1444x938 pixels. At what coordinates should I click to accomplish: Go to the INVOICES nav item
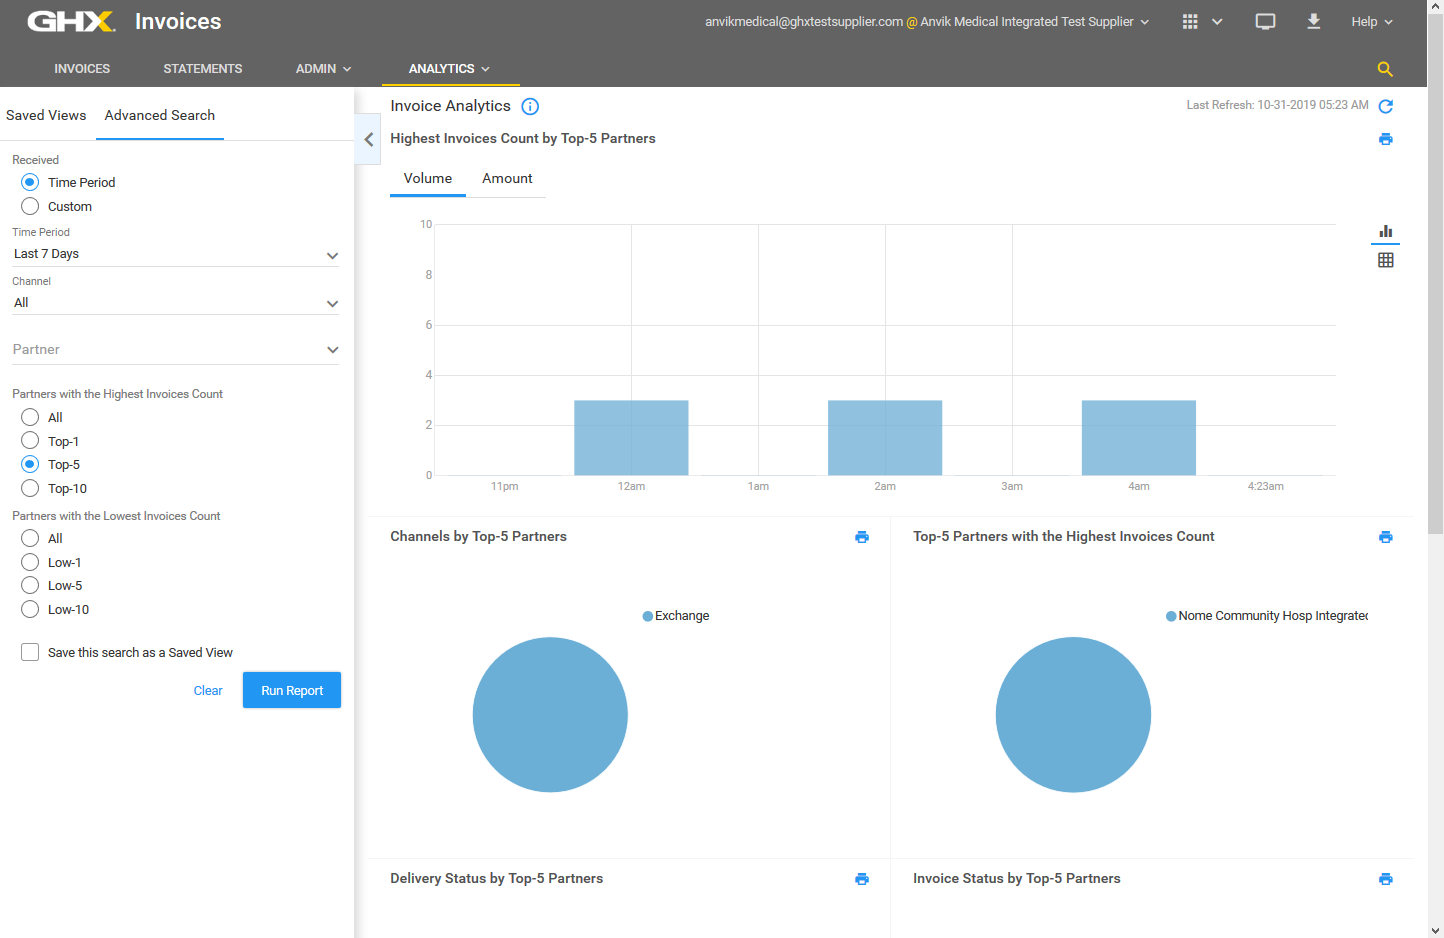pyautogui.click(x=82, y=69)
